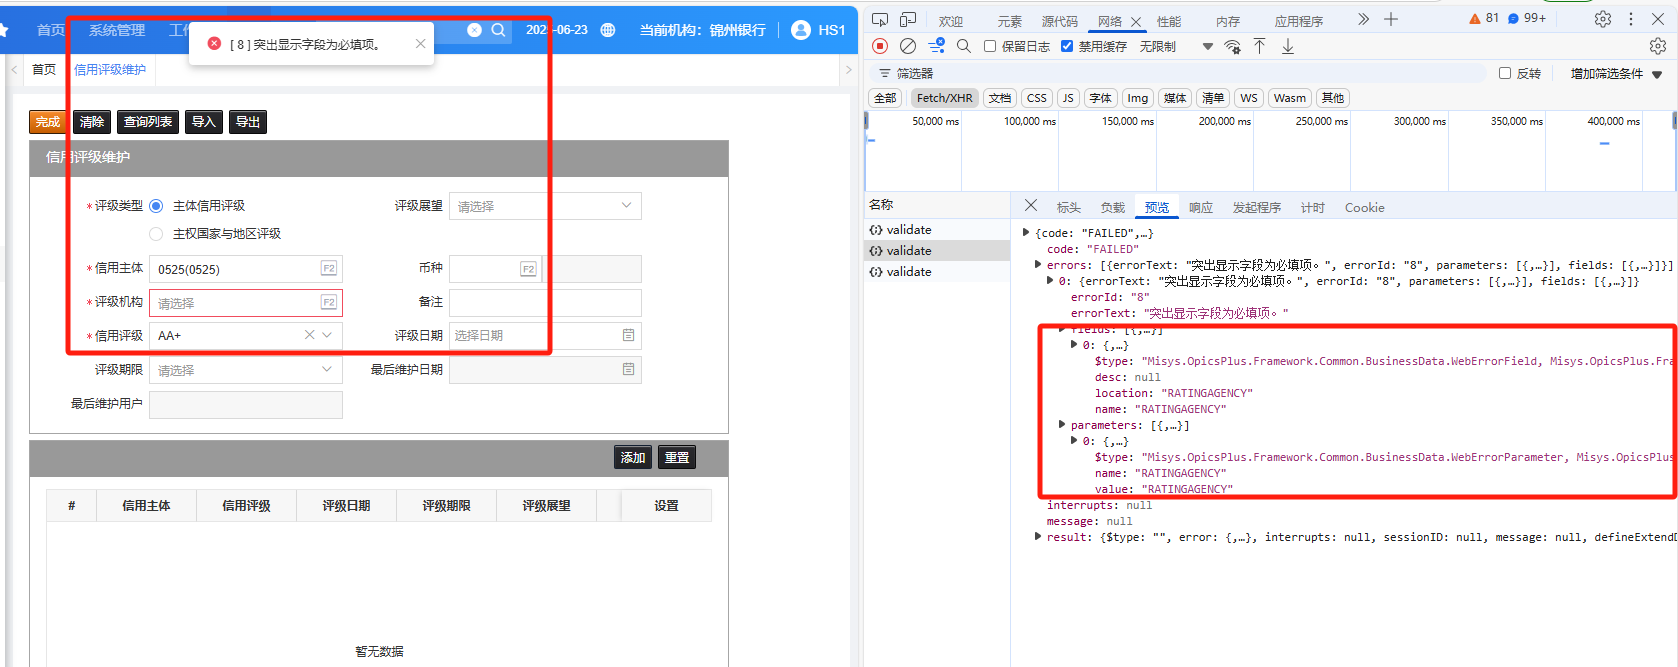Click into the 备注 input field
Image resolution: width=1678 pixels, height=667 pixels.
pos(545,303)
